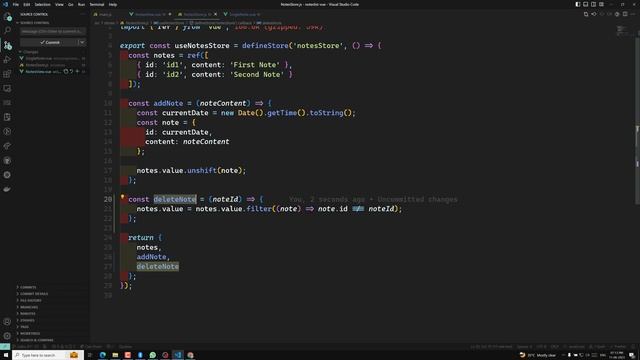Switch to the SingleNote.vue tab
The image size is (640, 360).
click(242, 14)
